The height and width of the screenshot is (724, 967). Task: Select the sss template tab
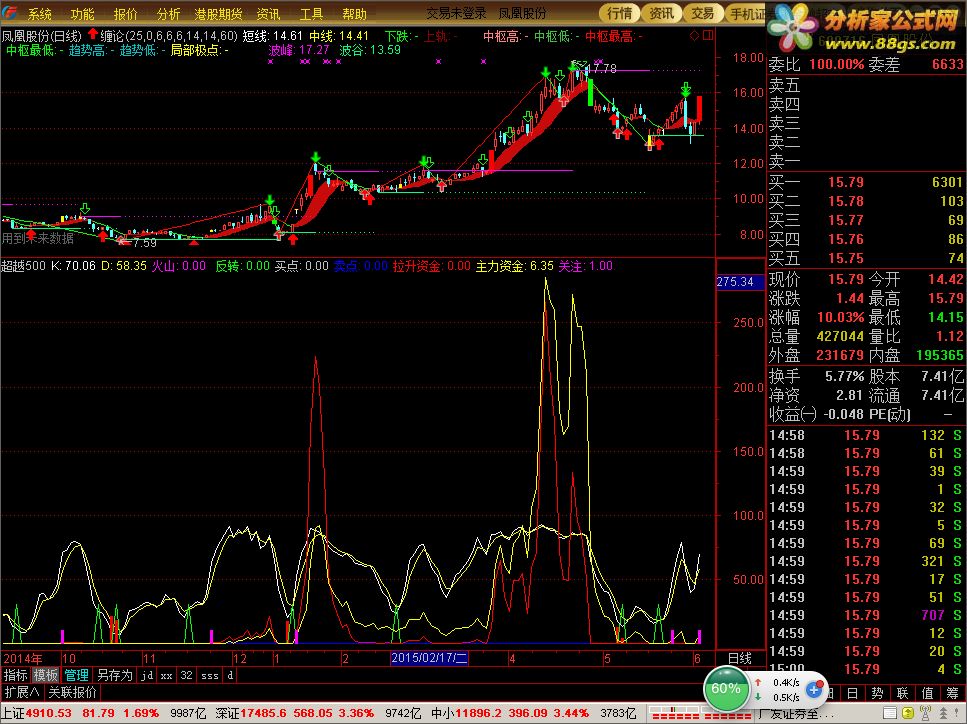pyautogui.click(x=210, y=675)
